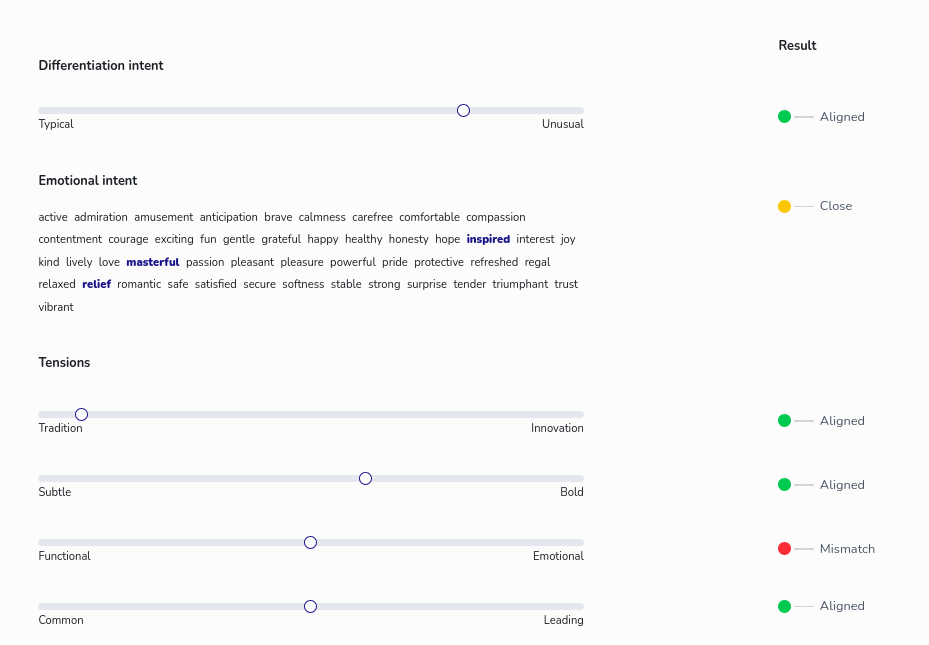Screen dimensions: 929x645
Task: Select the emotion word 'secure'
Action: point(260,284)
